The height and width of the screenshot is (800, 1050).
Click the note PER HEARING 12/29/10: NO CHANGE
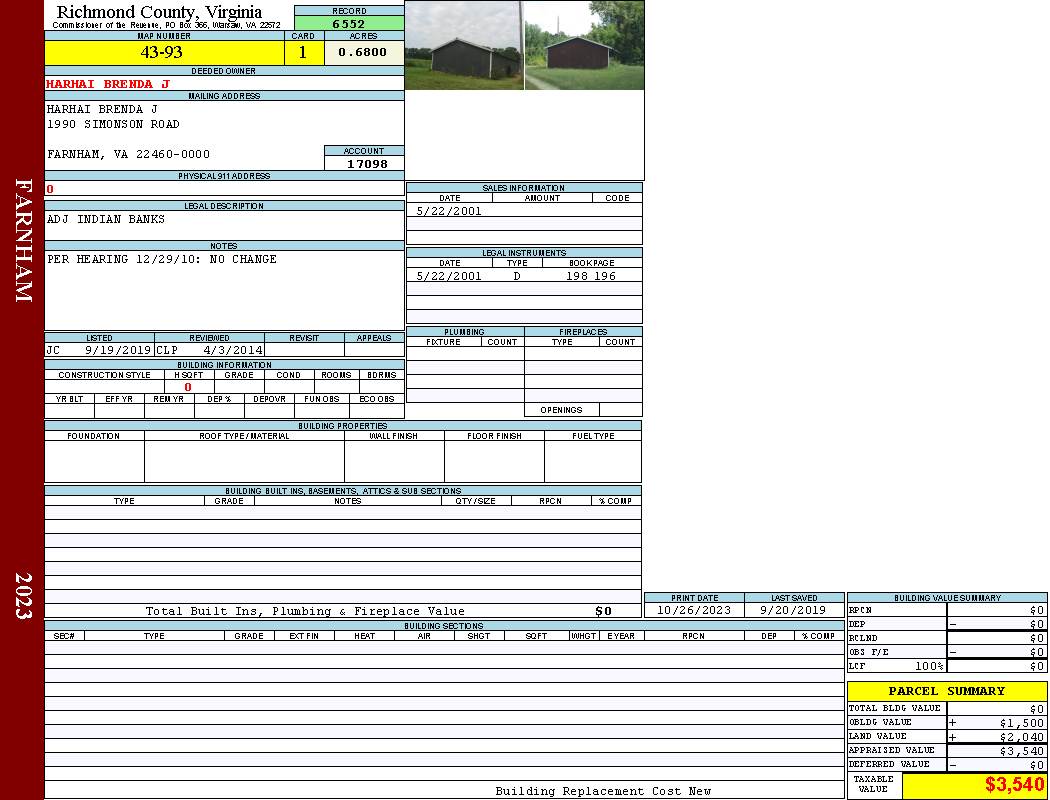pos(161,259)
